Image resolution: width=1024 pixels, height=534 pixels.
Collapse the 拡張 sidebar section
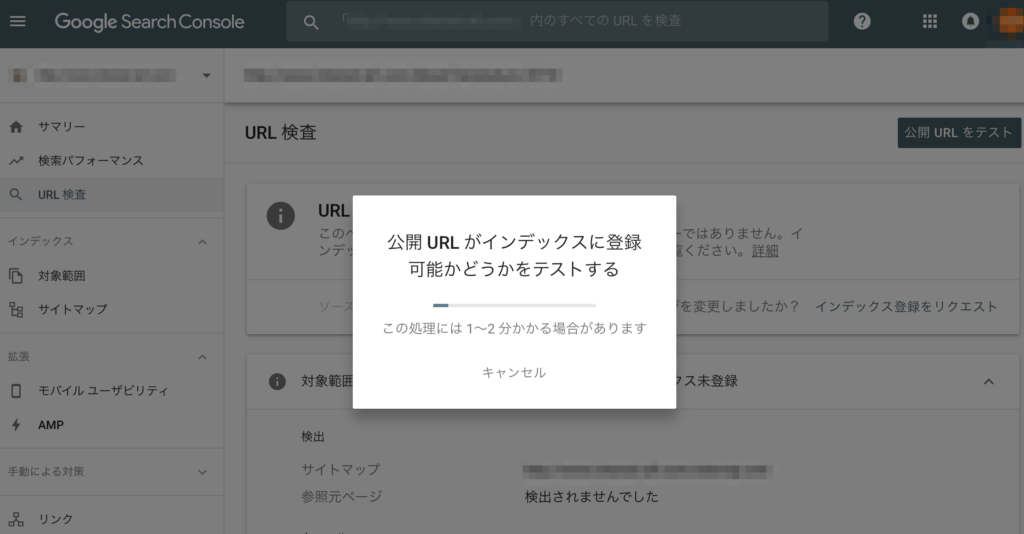202,357
